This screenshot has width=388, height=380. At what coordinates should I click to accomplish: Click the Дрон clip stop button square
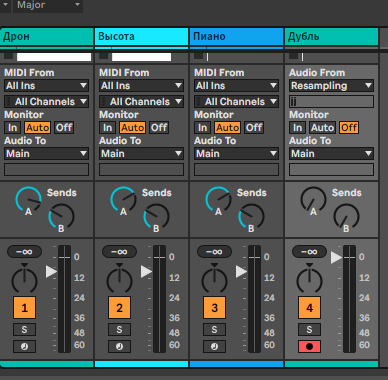tap(9, 56)
